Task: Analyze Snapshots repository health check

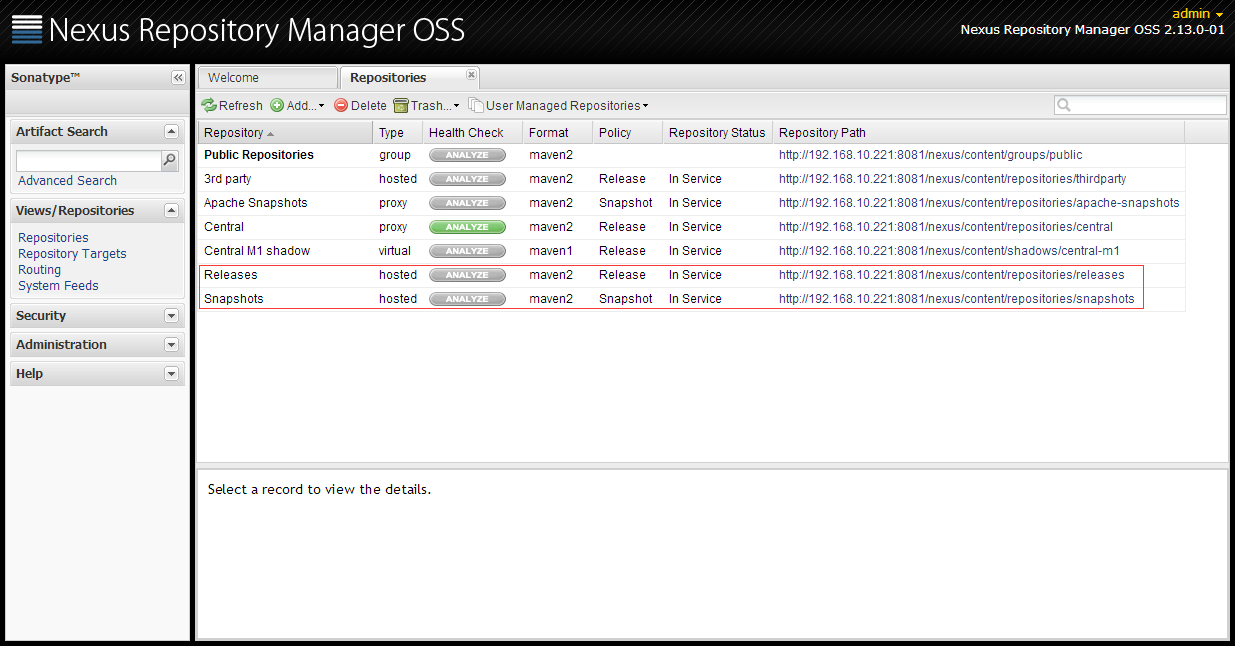Action: point(467,299)
